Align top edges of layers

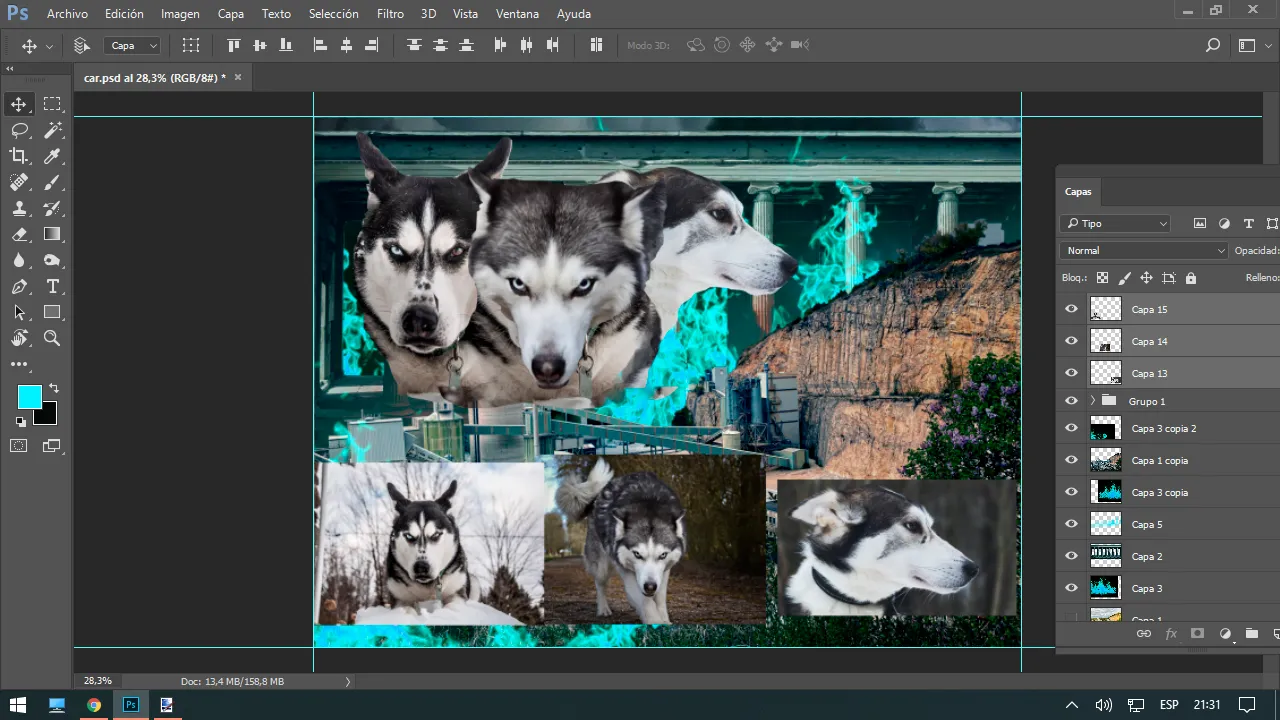point(234,45)
